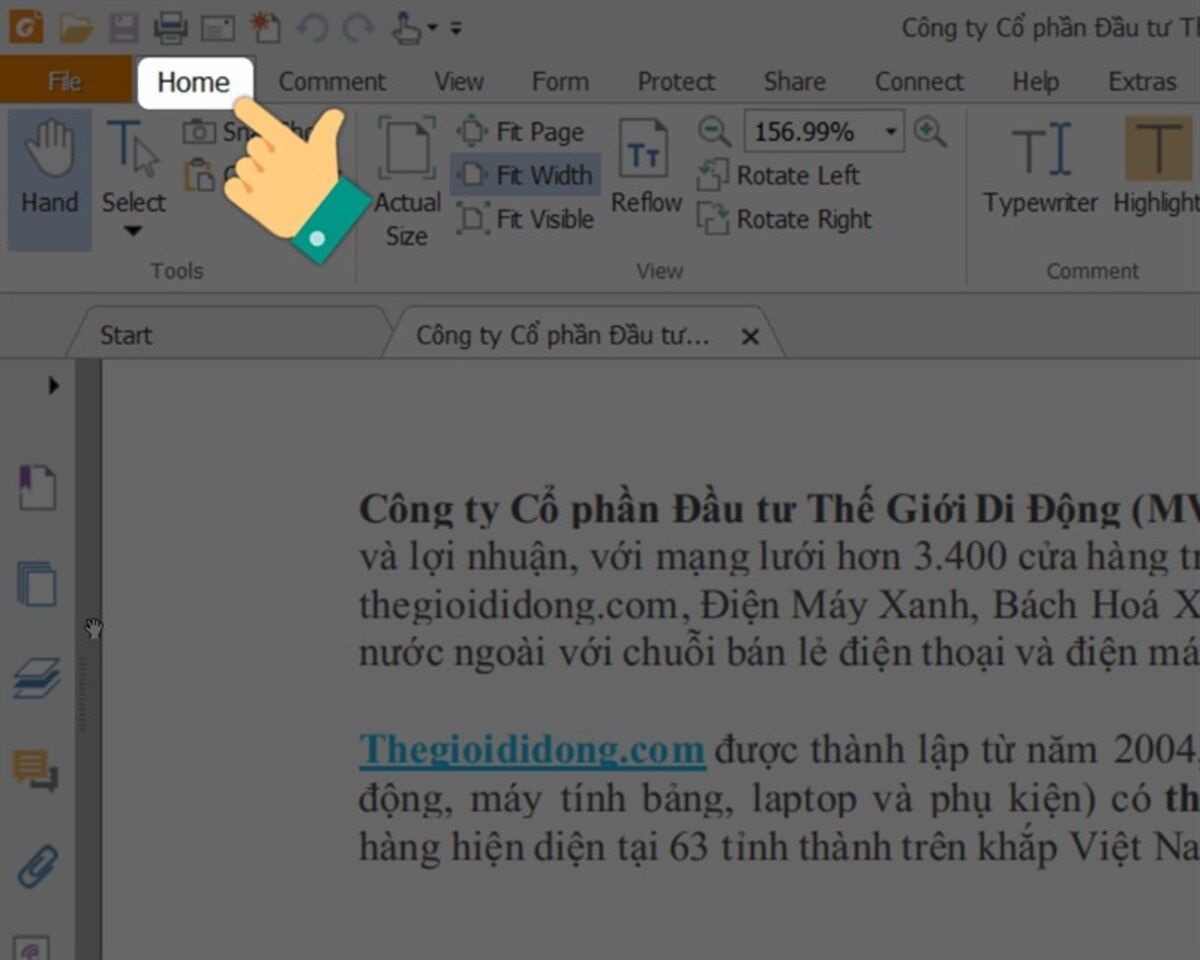Switch to the View ribbon tab
This screenshot has width=1200, height=960.
459,82
